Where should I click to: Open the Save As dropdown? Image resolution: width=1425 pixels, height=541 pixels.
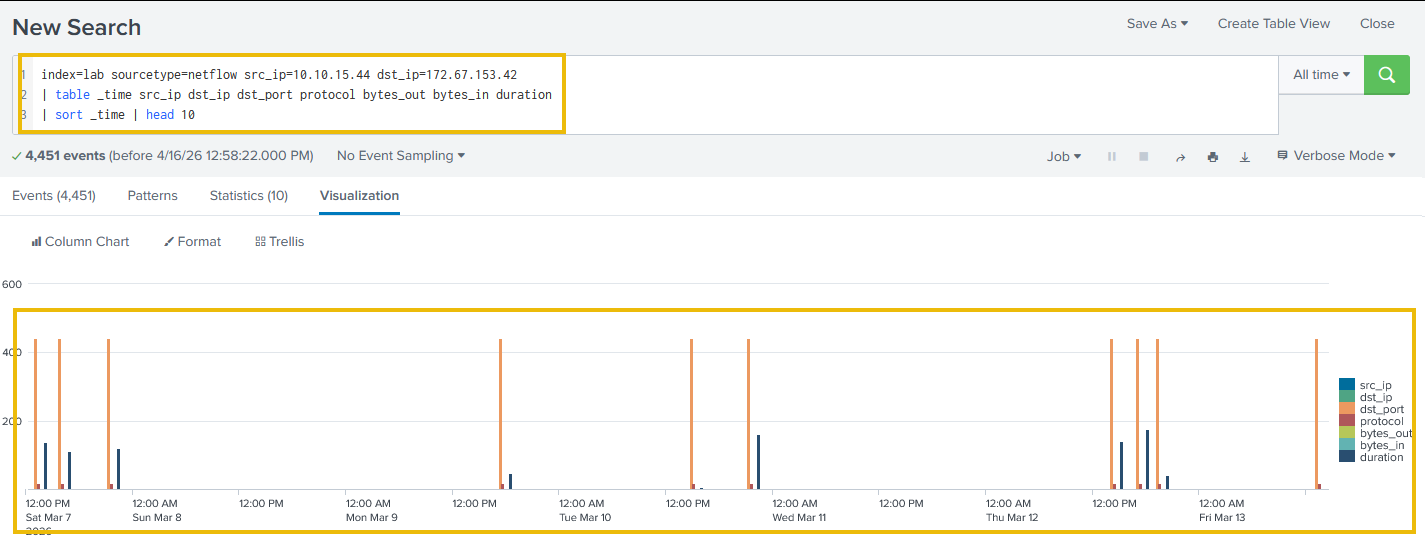pos(1157,24)
